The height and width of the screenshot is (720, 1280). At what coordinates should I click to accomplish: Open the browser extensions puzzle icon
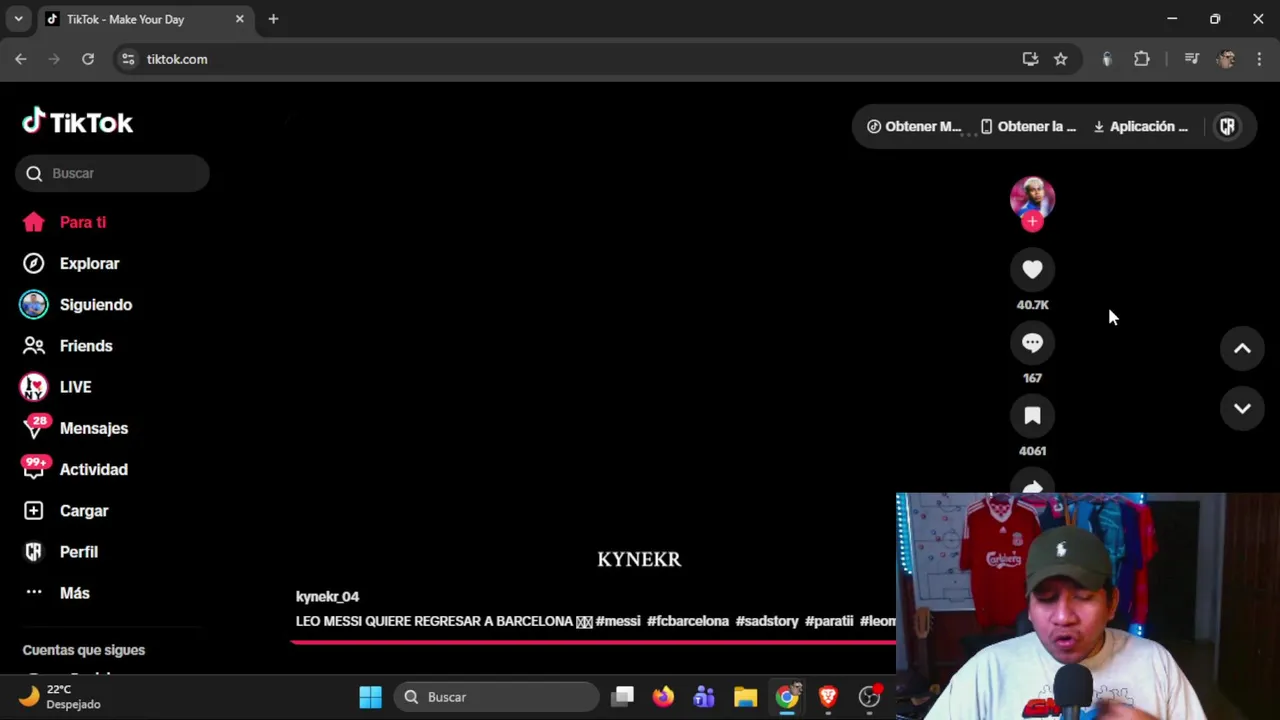(x=1142, y=59)
